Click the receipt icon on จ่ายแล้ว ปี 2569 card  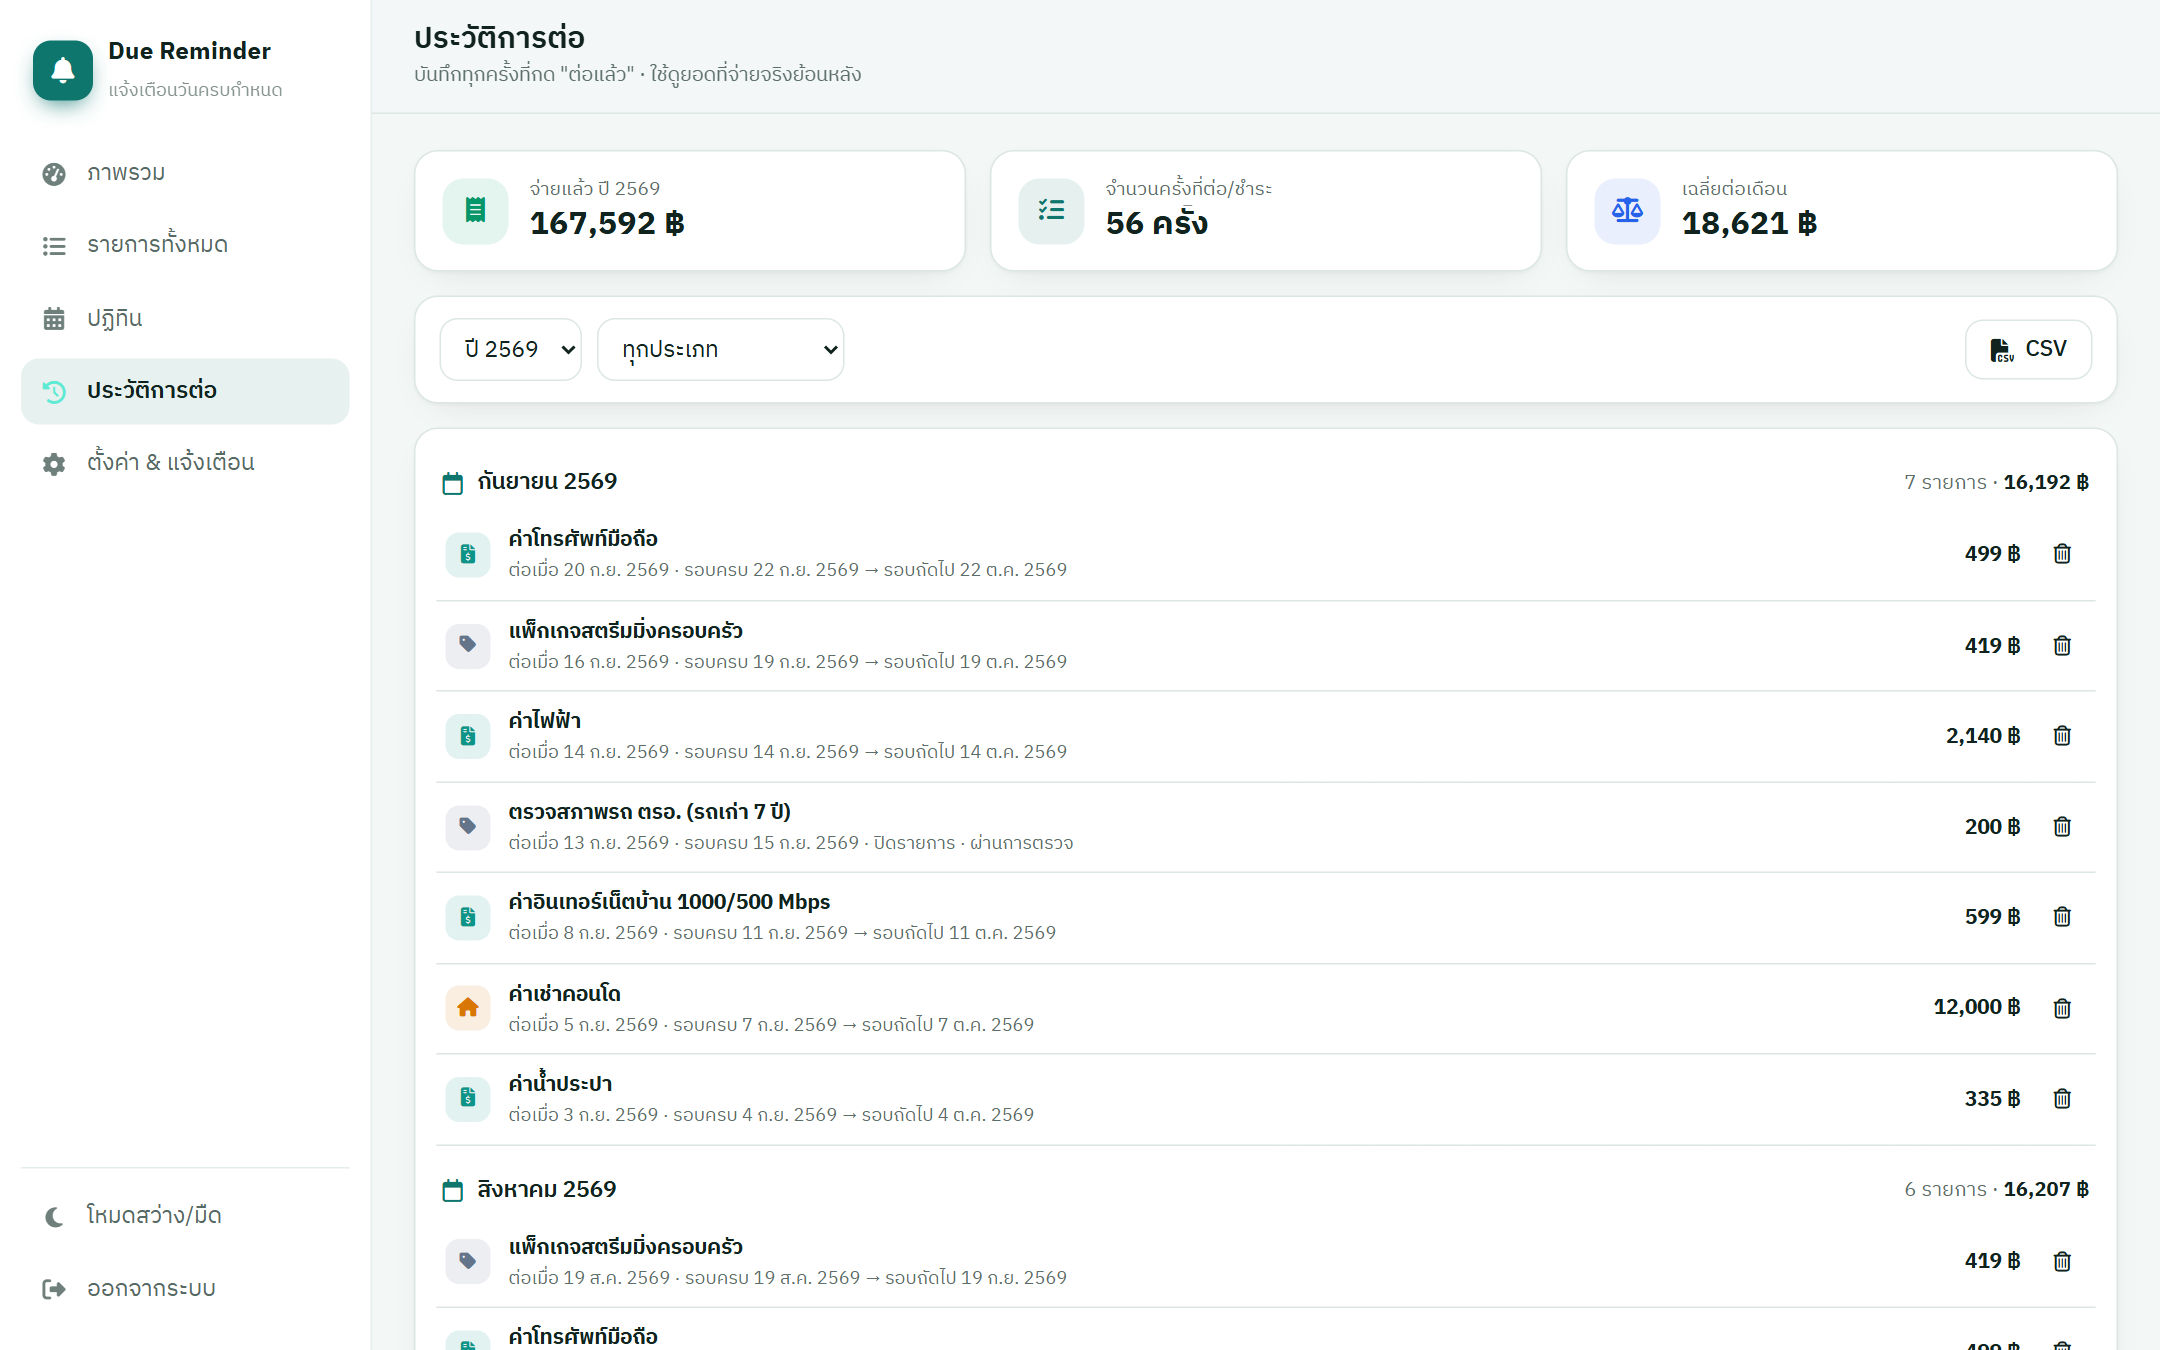coord(476,210)
